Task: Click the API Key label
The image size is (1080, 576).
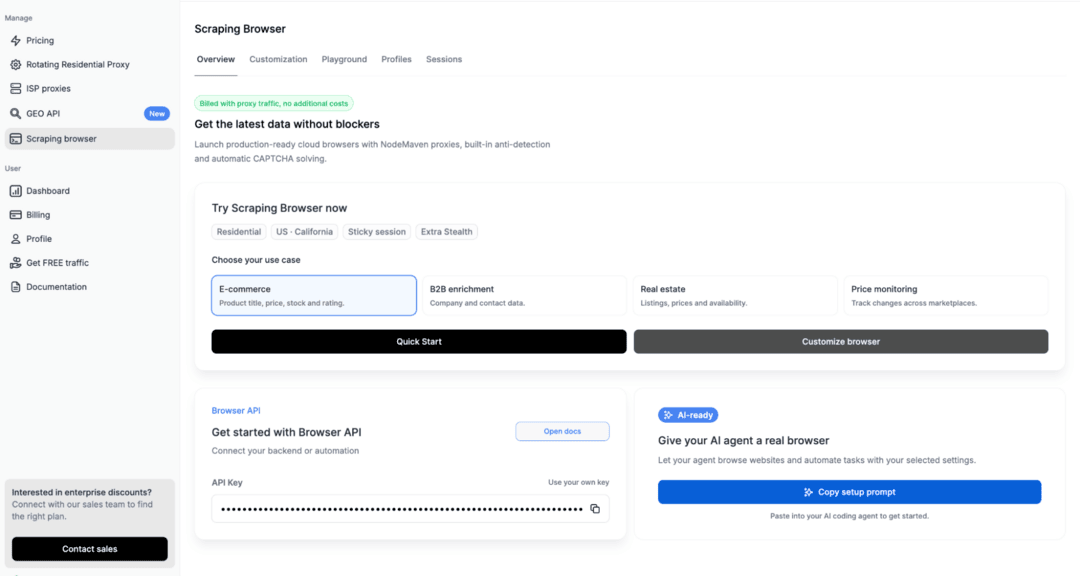Action: (x=227, y=483)
